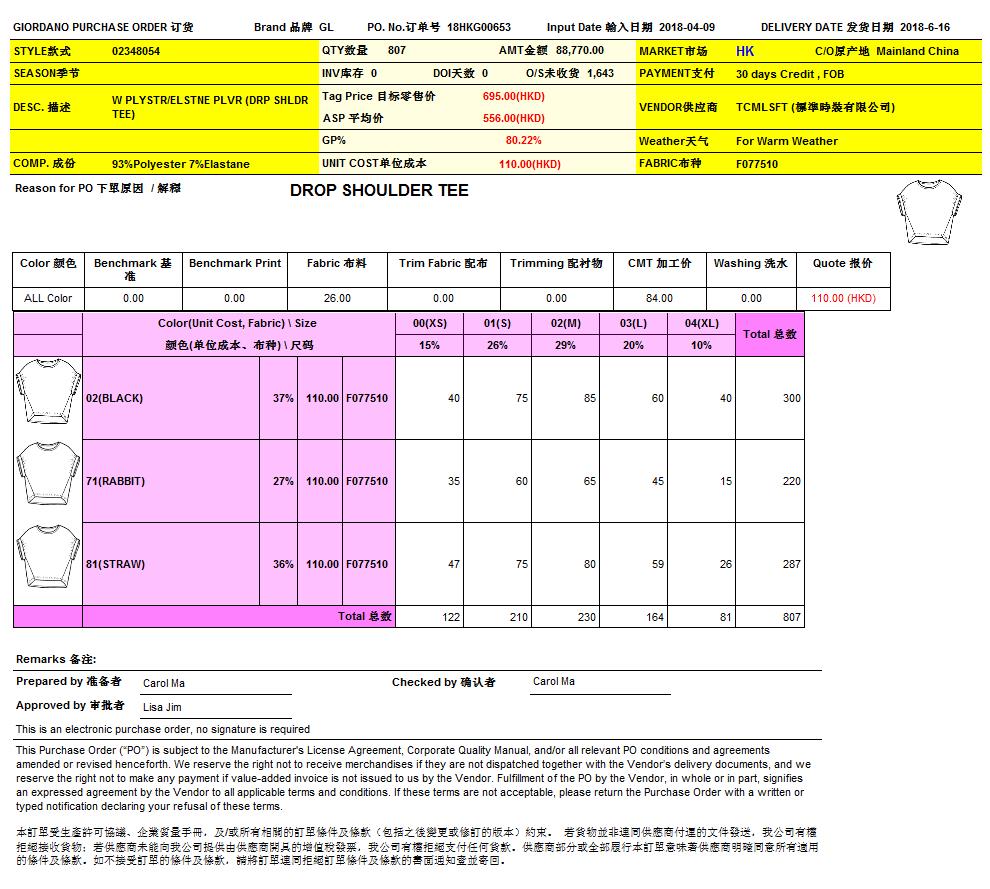Select the CMT cost cell 84.00
The image size is (990, 889).
[x=659, y=298]
